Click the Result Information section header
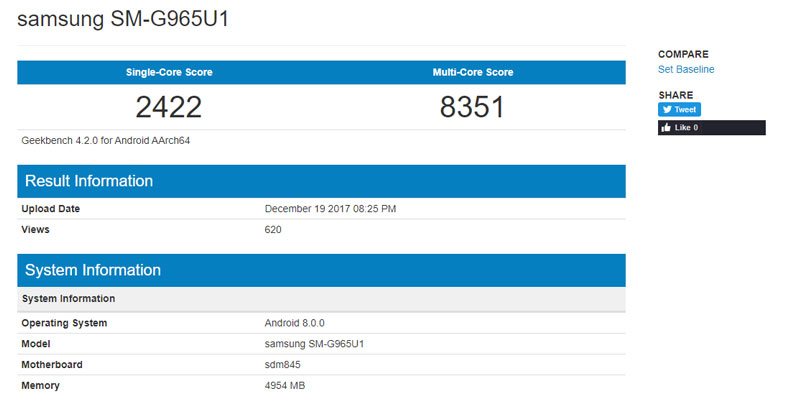Viewport: 800px width, 400px height. click(321, 181)
